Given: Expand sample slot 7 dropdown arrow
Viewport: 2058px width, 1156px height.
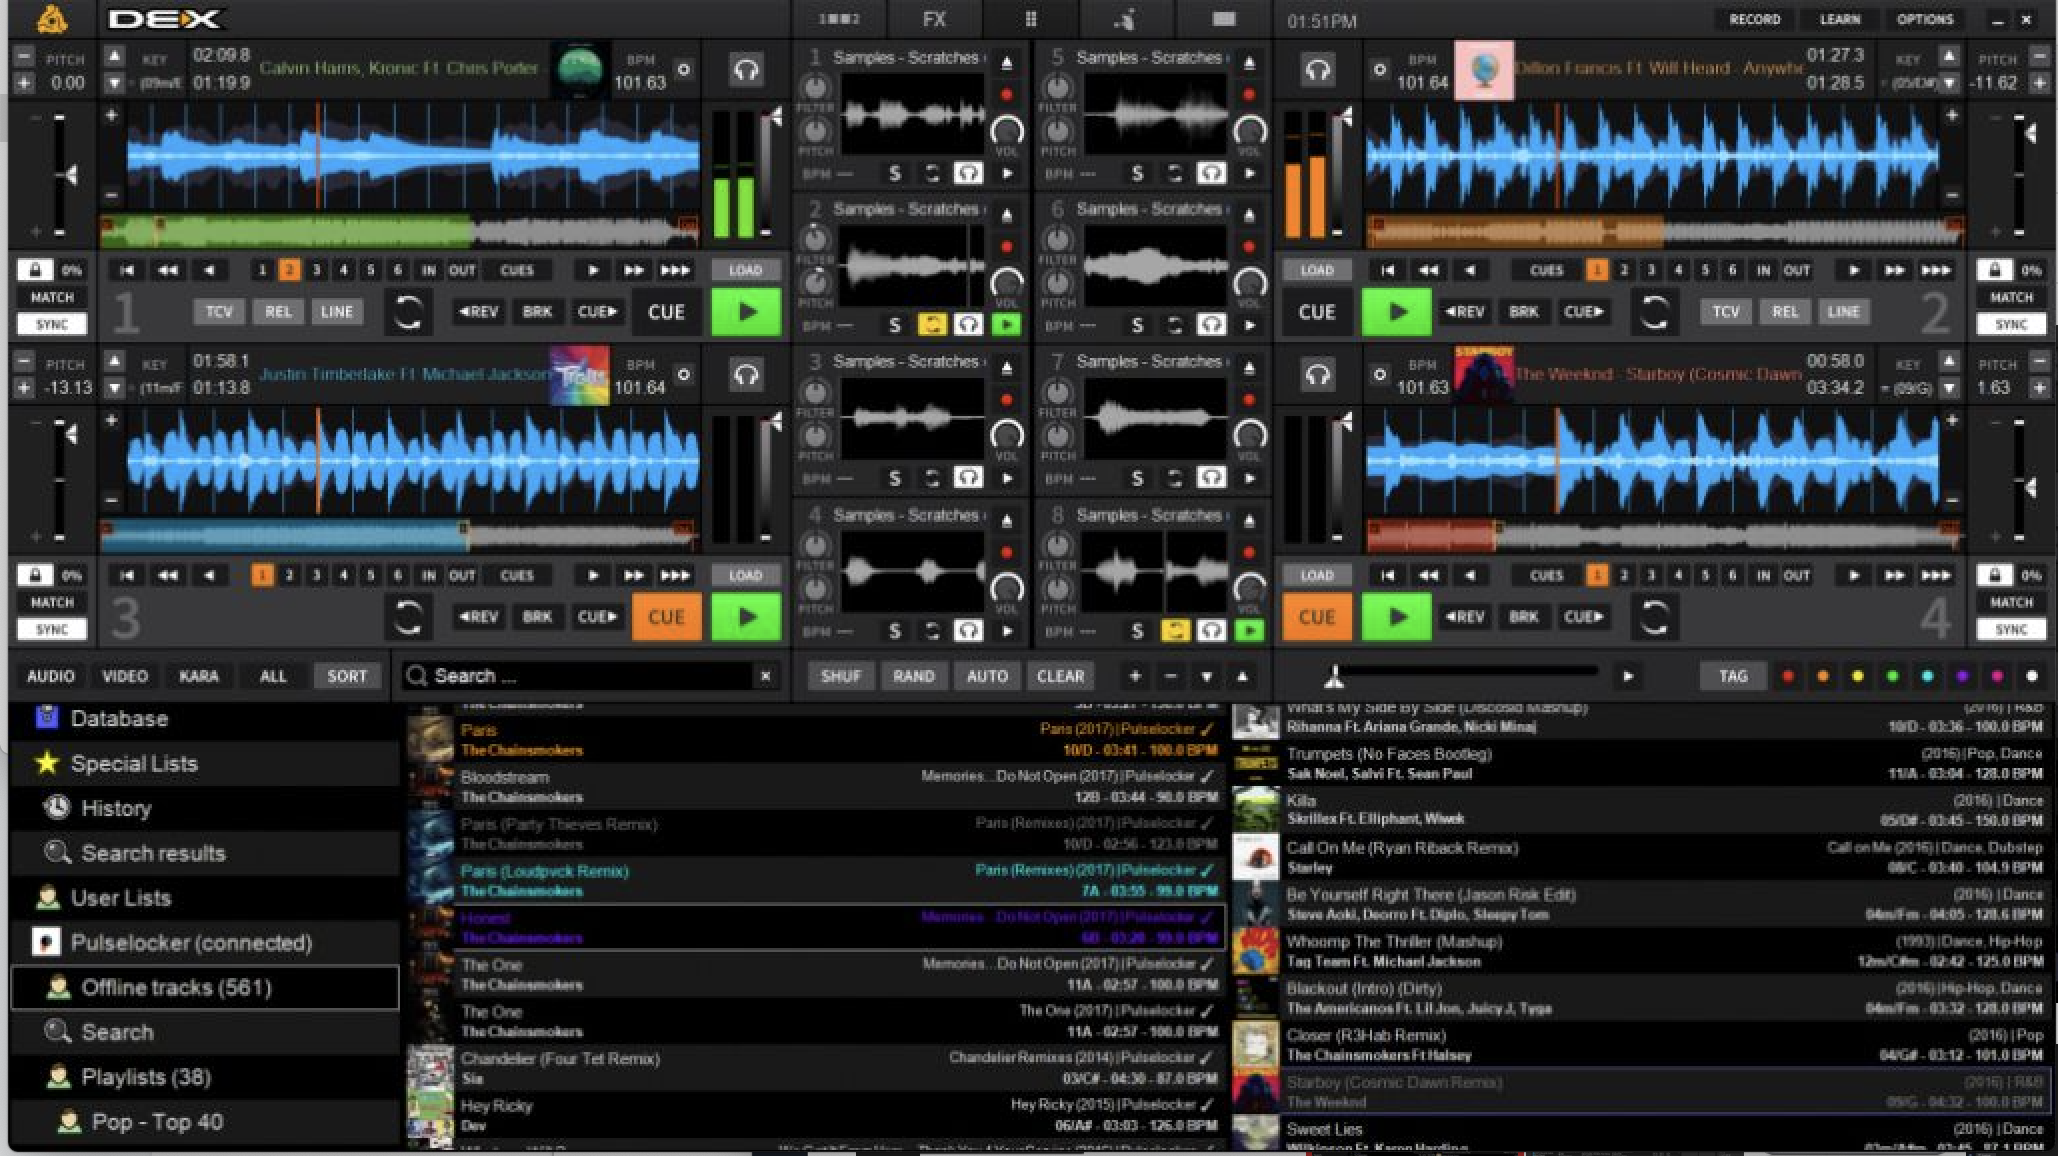Looking at the screenshot, I should [x=1249, y=368].
